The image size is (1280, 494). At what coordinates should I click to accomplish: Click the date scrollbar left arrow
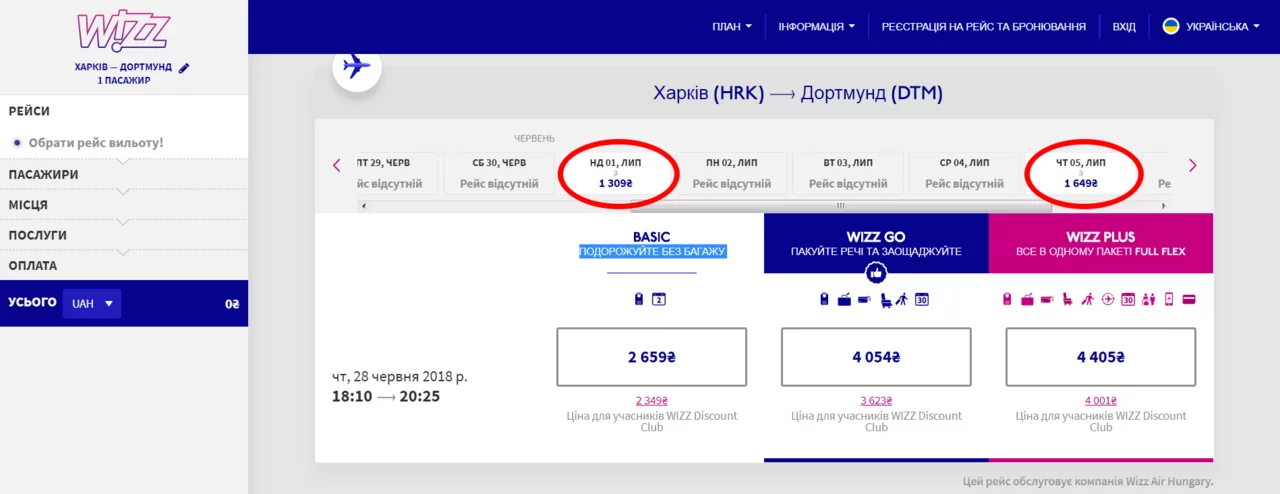[363, 206]
